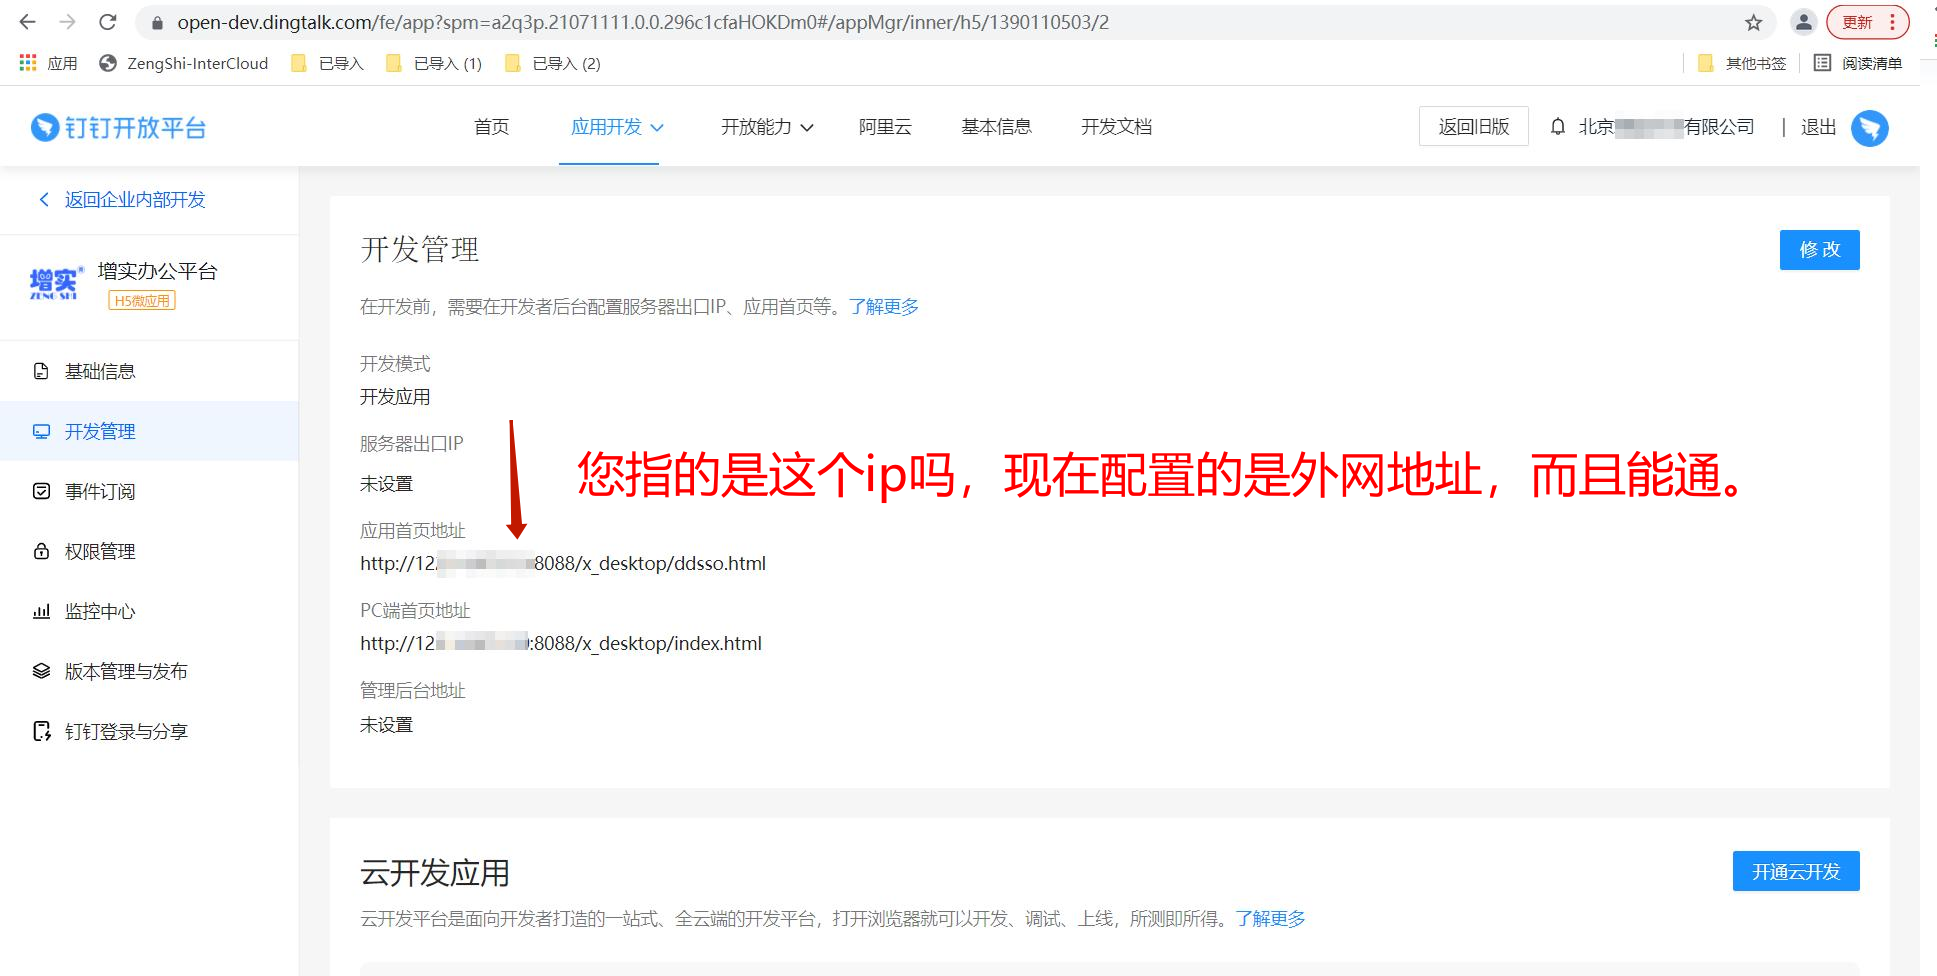1937x976 pixels.
Task: Expand the 应用开发 nav dropdown
Action: [616, 127]
